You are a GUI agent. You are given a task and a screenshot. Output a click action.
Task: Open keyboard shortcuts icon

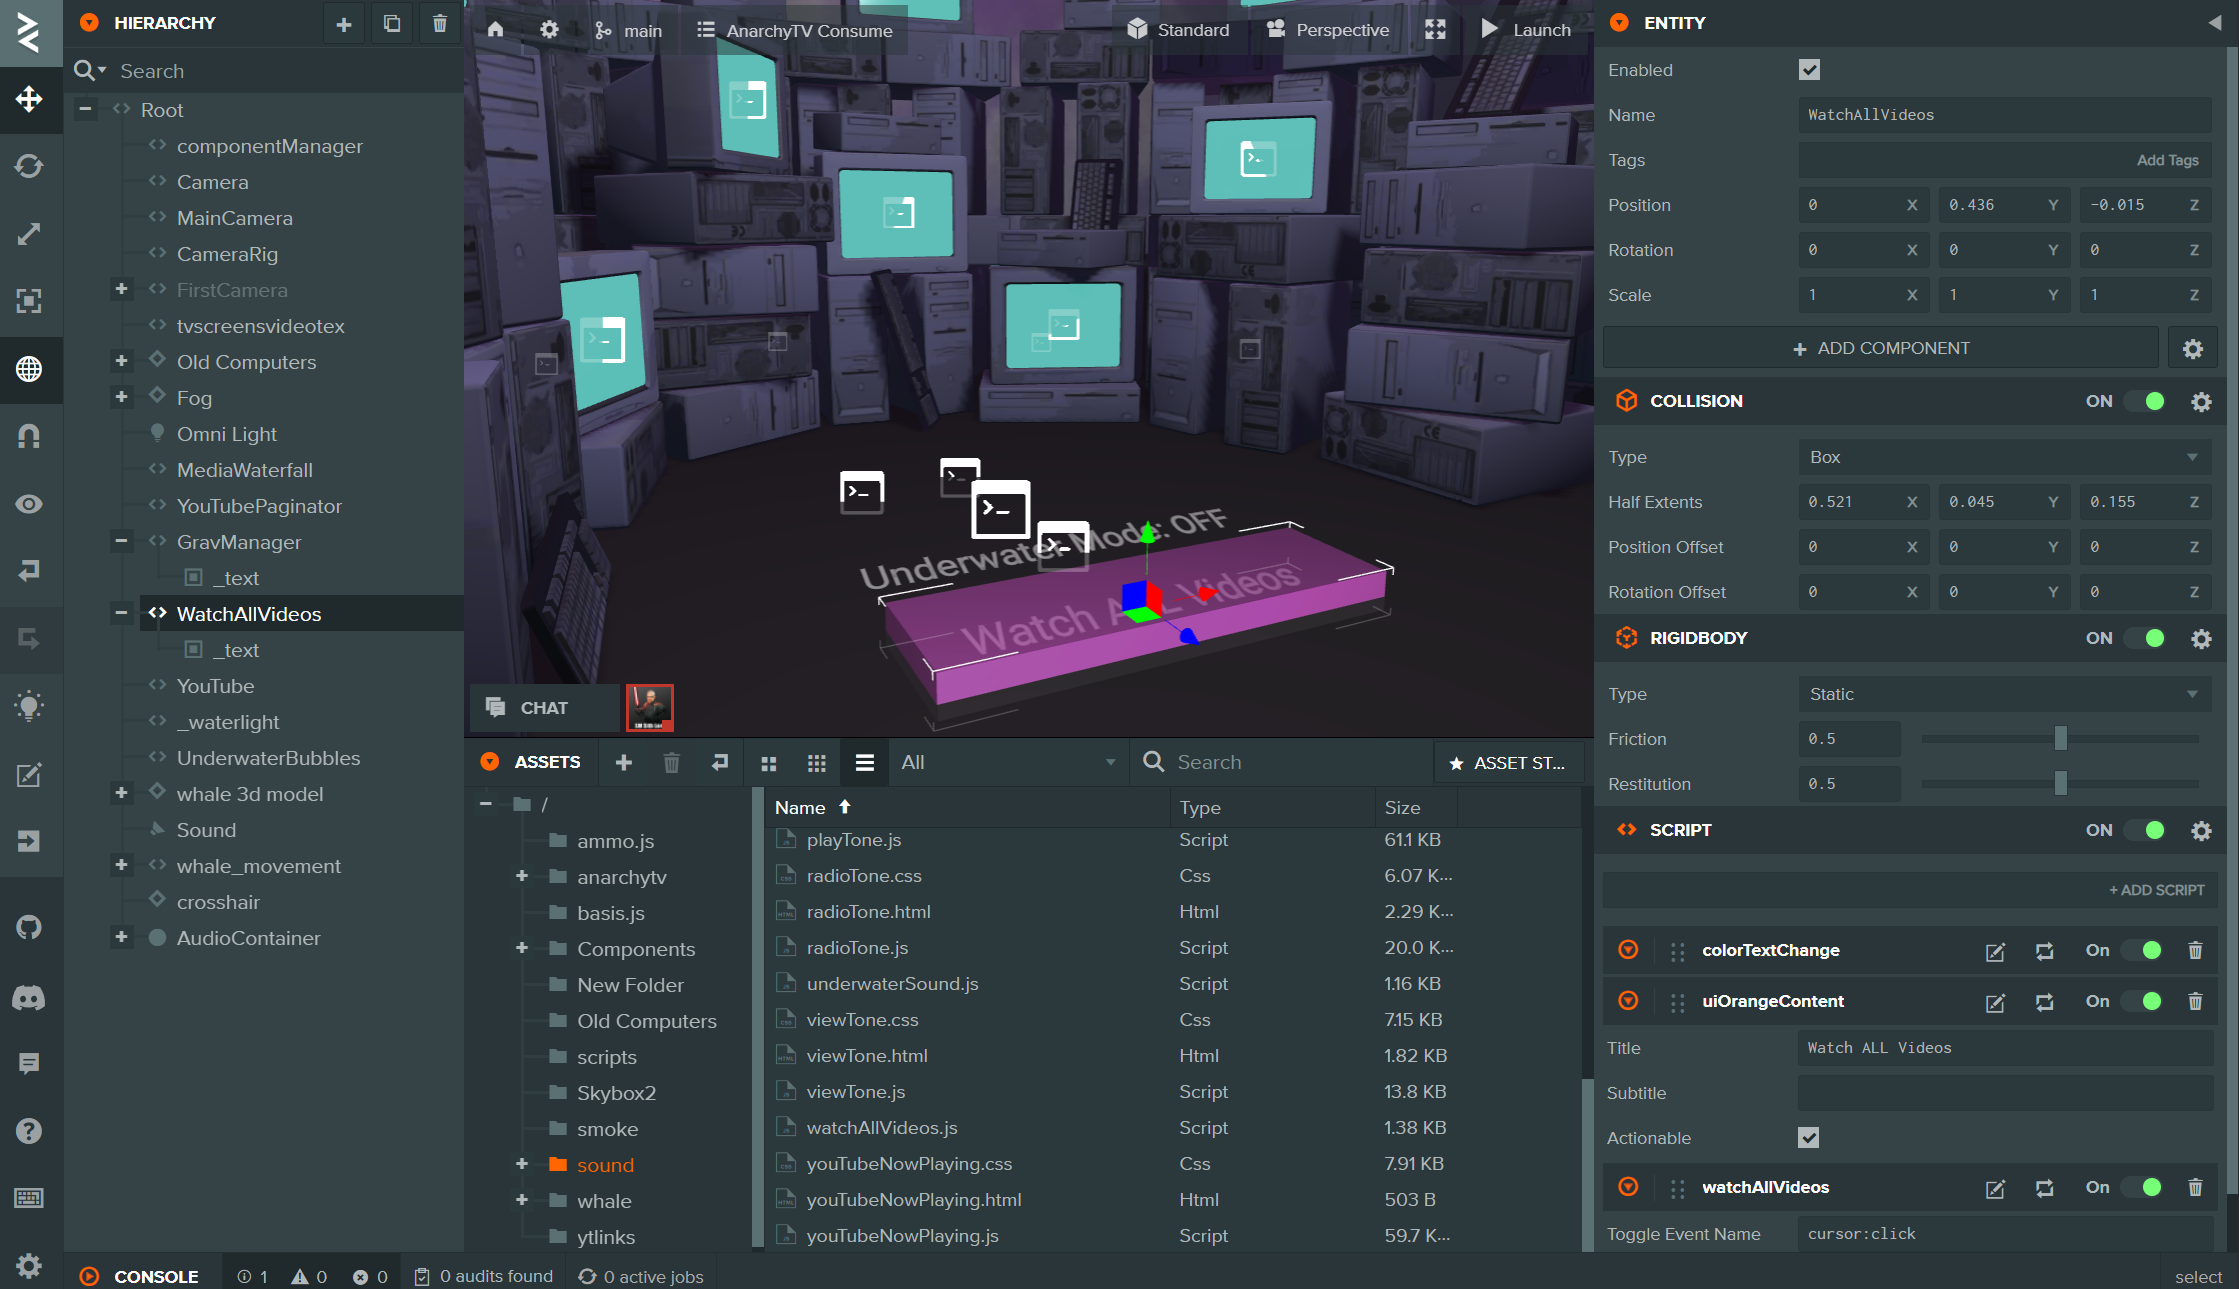[x=29, y=1197]
